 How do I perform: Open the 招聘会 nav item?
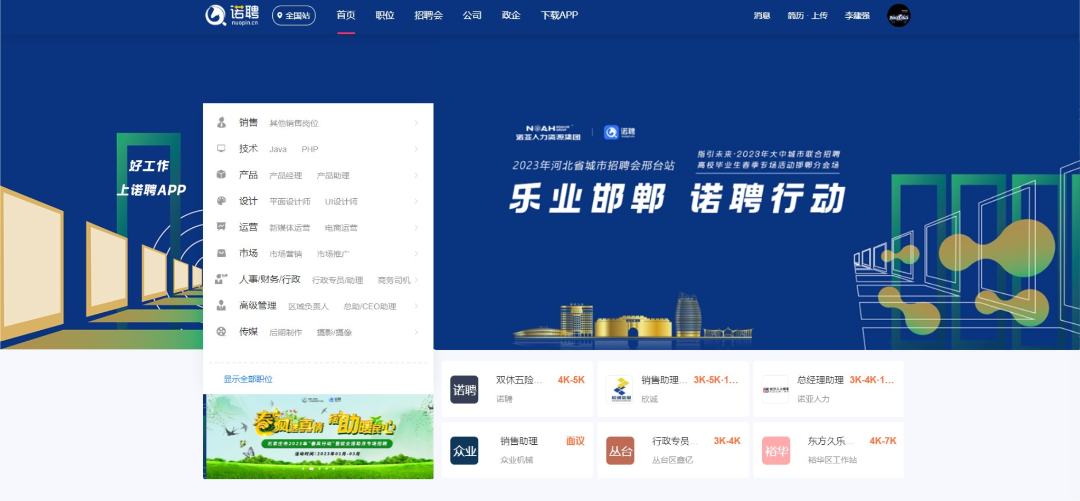pos(428,15)
